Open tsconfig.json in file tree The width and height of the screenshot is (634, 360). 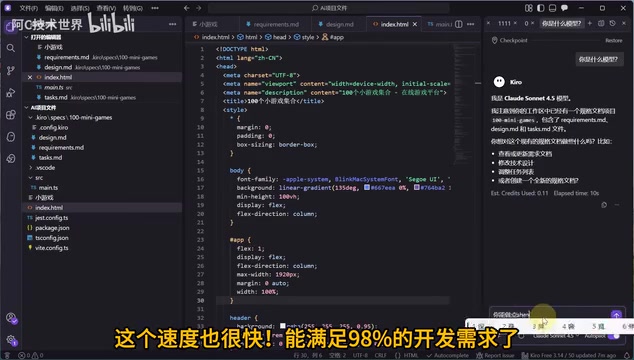51,238
